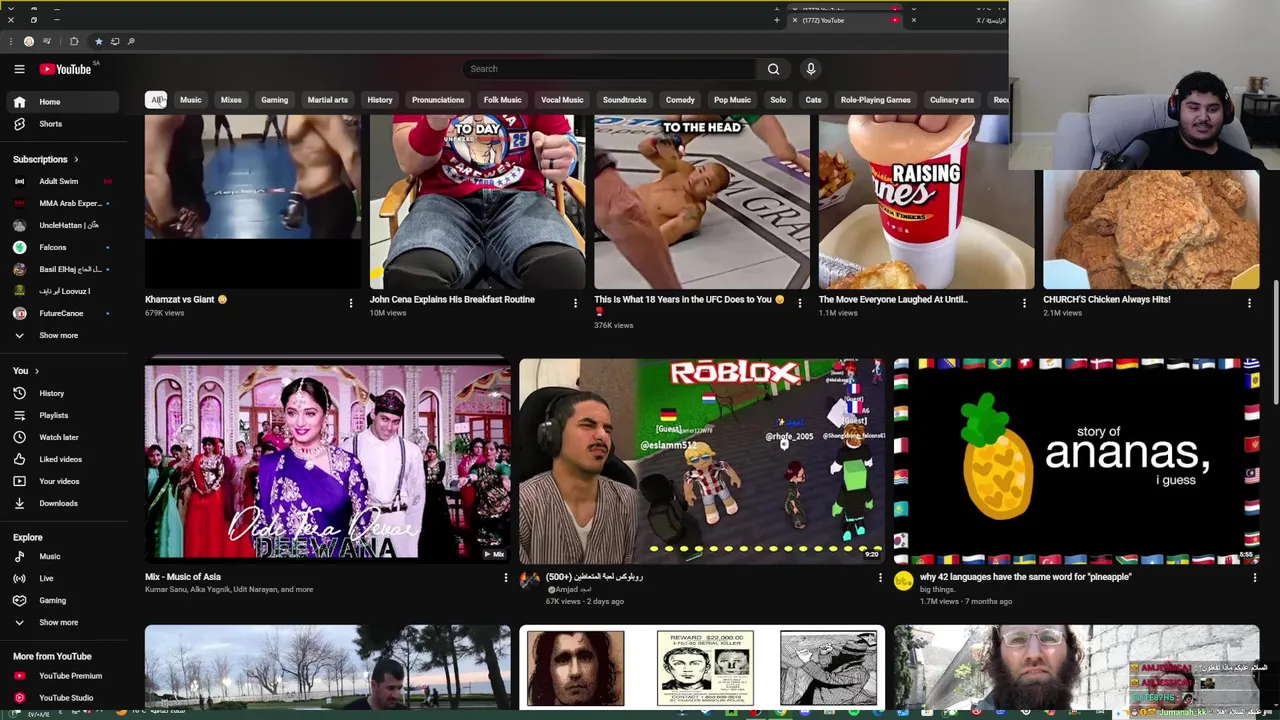Select the Gaming filter chip
This screenshot has height=720, width=1280.
click(274, 100)
